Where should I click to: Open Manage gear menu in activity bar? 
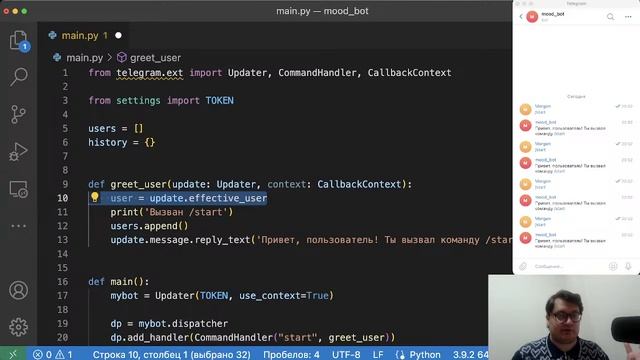tap(18, 327)
